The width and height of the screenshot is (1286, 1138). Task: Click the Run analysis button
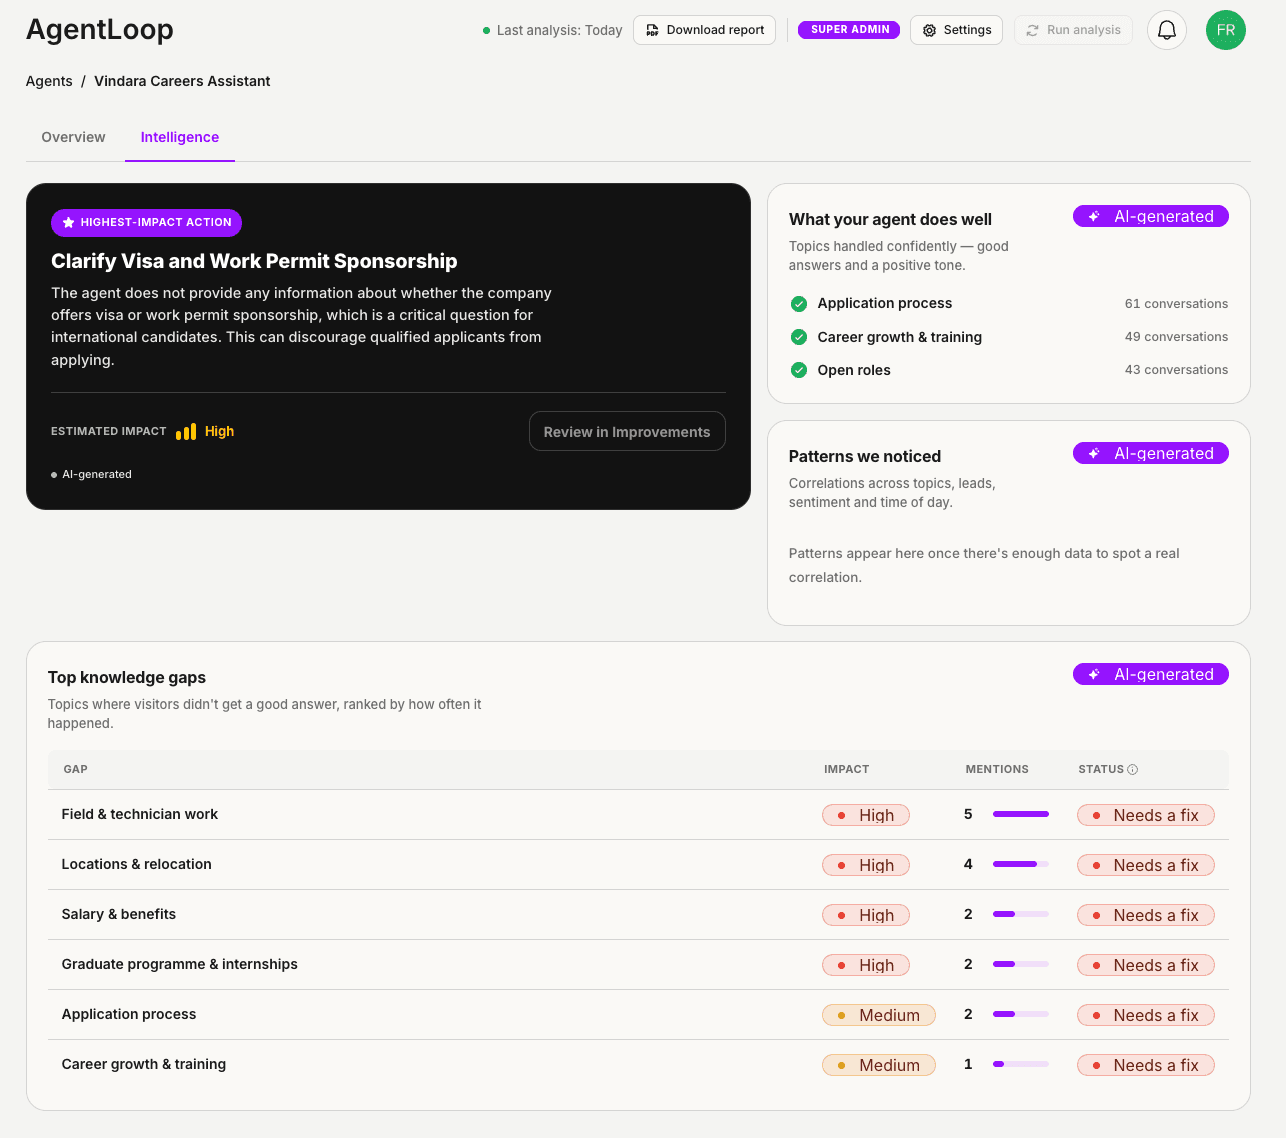[x=1073, y=30]
